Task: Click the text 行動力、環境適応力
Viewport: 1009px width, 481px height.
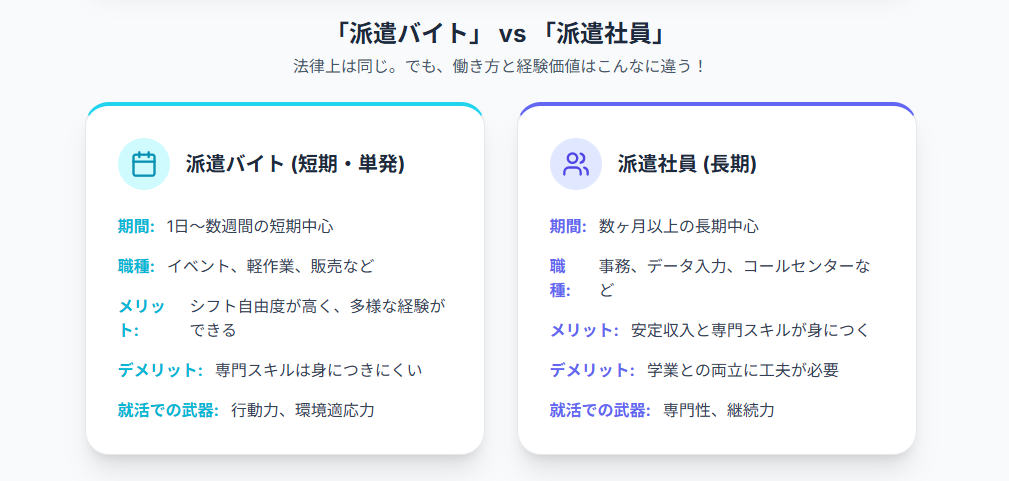Action: tap(302, 410)
